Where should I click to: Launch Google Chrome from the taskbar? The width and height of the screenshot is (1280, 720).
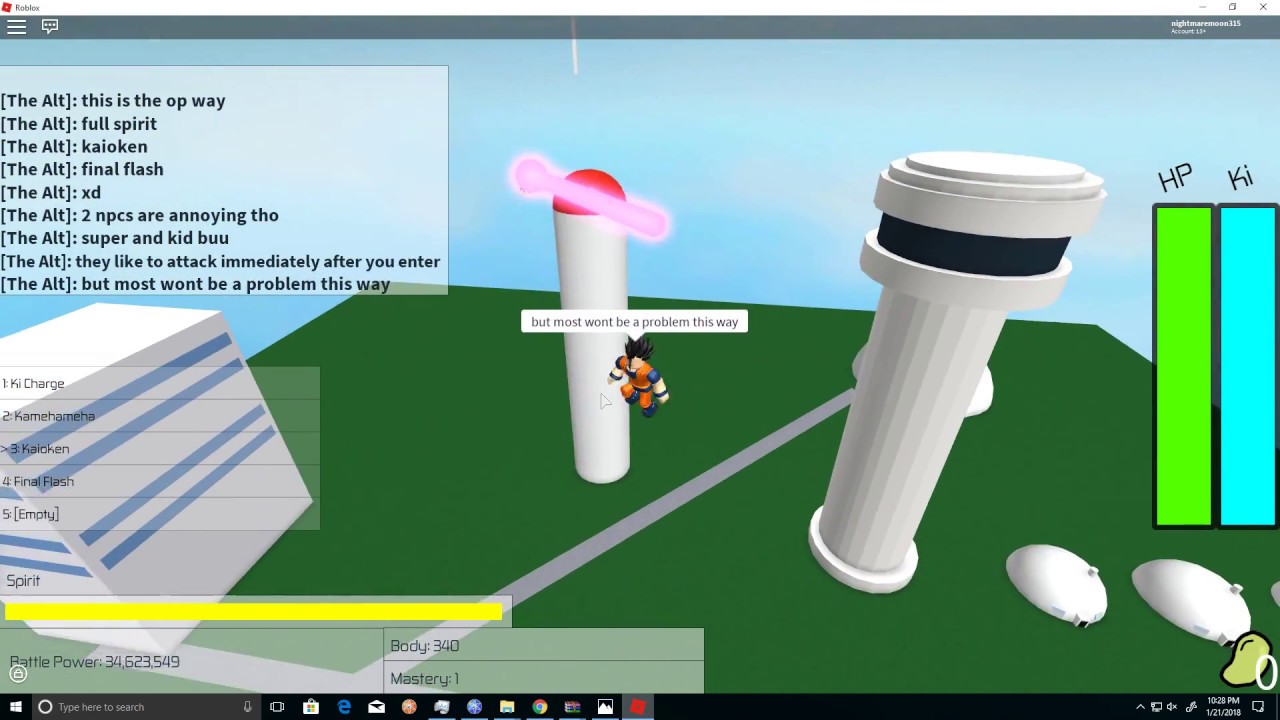tap(540, 707)
